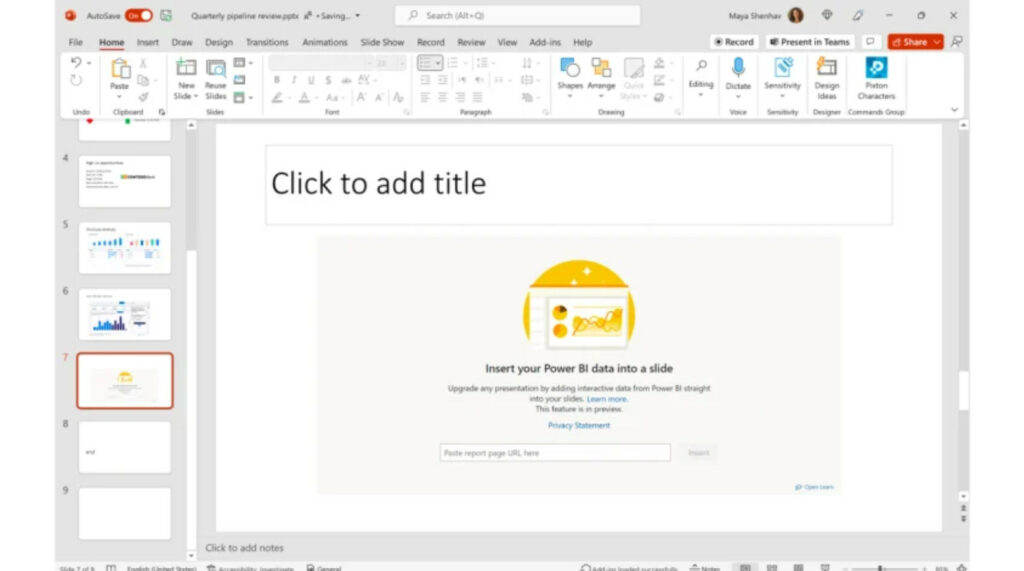Click the Reset slide icon
The image size is (1024, 571).
[240, 80]
